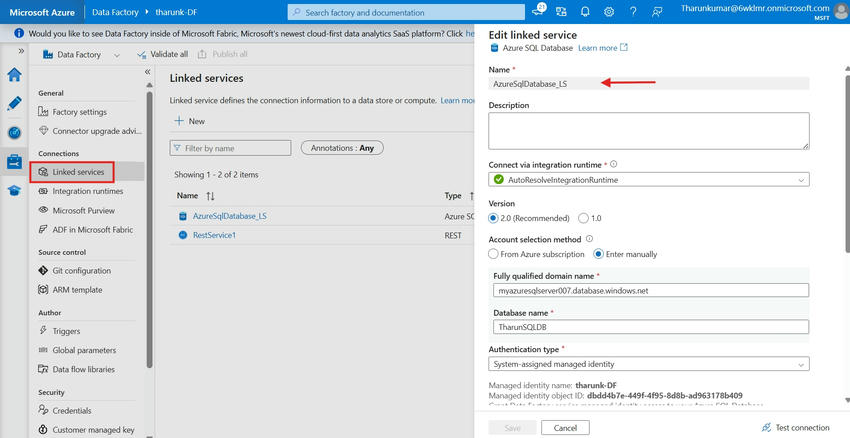Click the Database name field
Screen dimensions: 850x438
tap(651, 327)
